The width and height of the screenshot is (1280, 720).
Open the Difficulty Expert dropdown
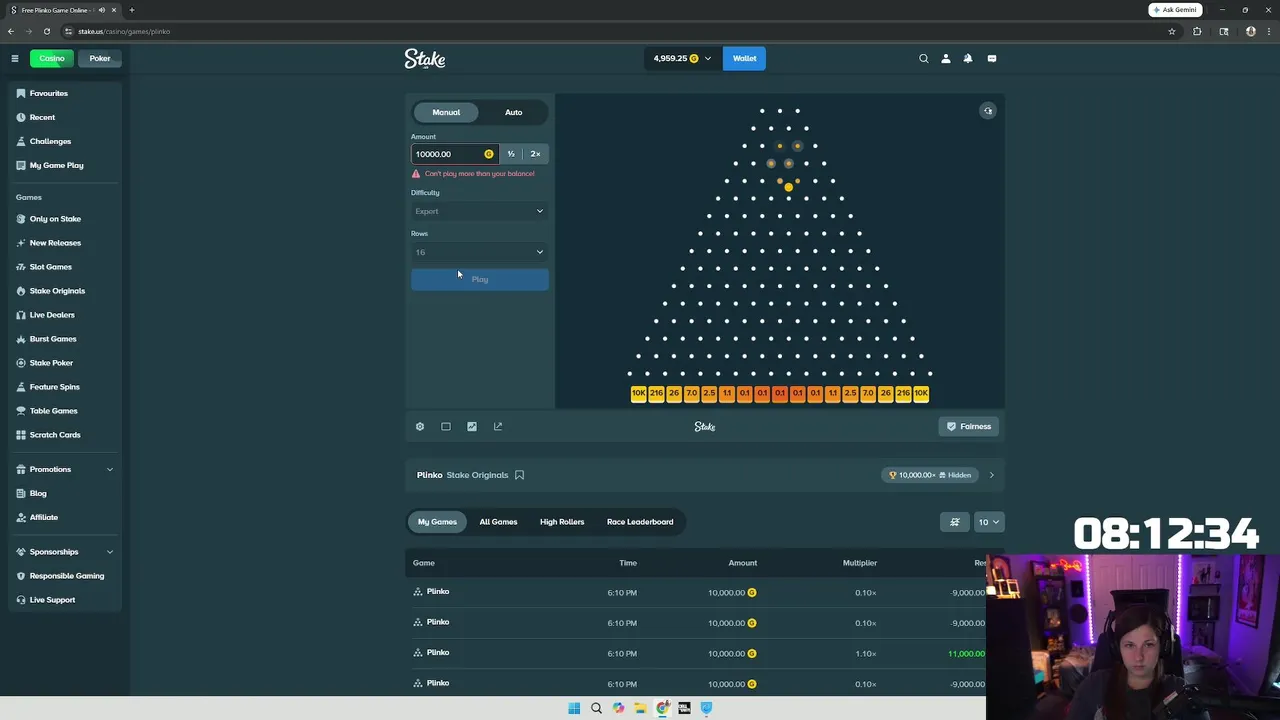pos(479,211)
